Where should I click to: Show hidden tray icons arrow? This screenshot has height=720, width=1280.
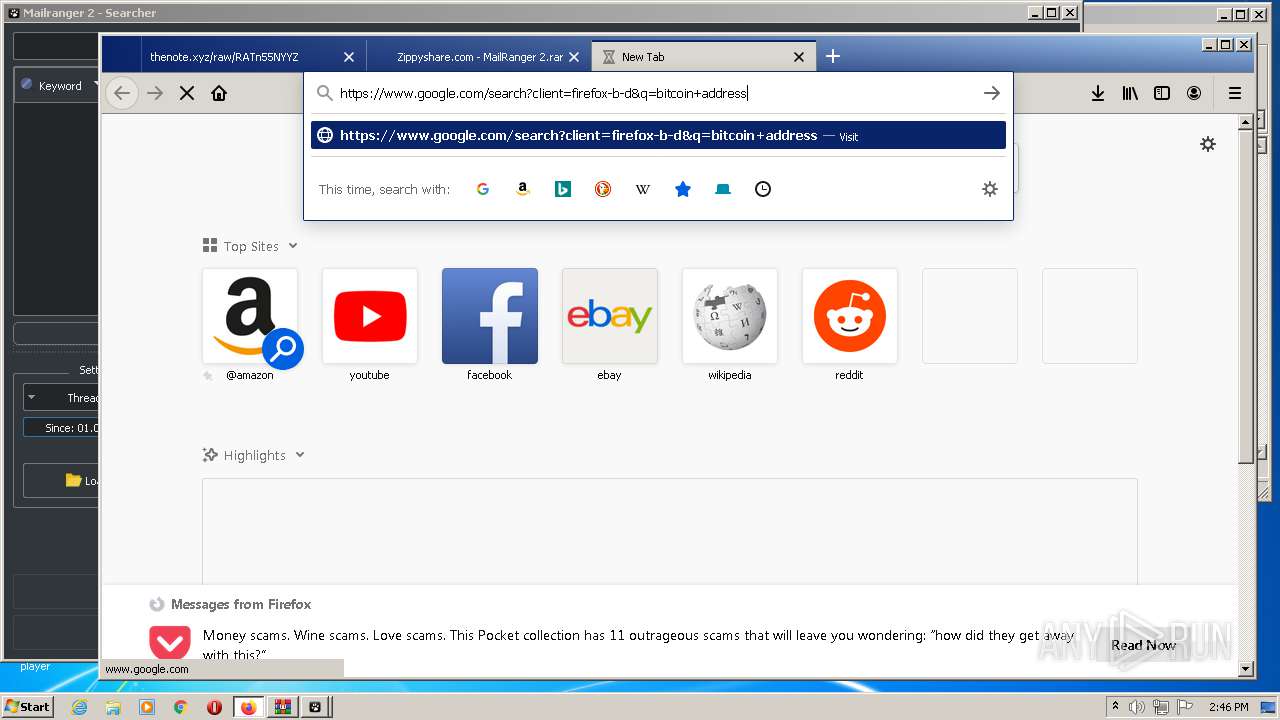click(1116, 707)
